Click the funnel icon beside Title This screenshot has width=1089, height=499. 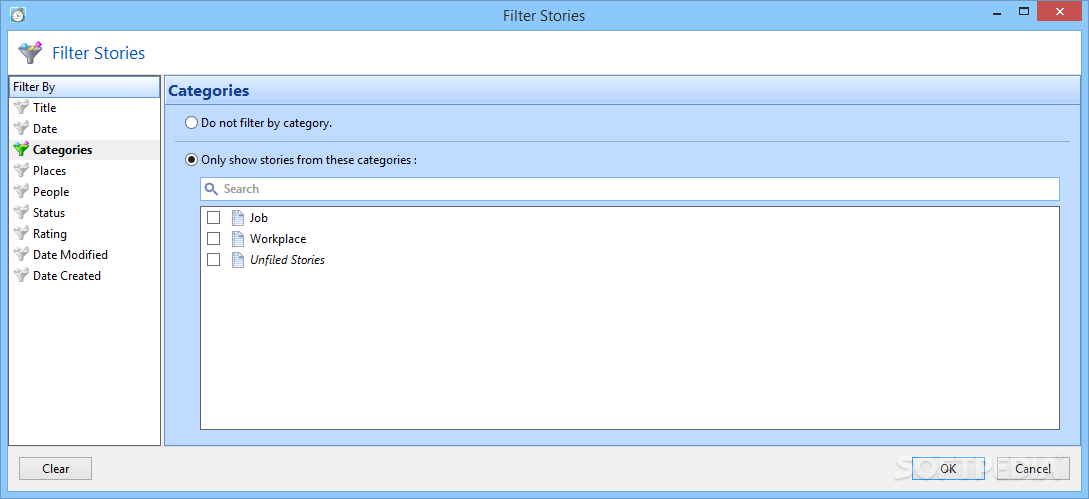21,108
